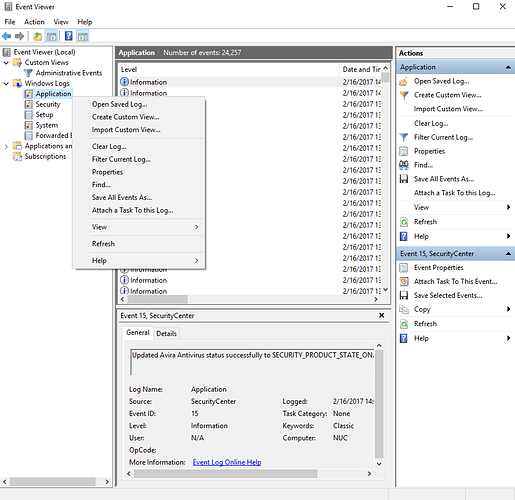The image size is (515, 500).
Task: Open View submenu arrow in Actions pane
Action: [x=508, y=207]
